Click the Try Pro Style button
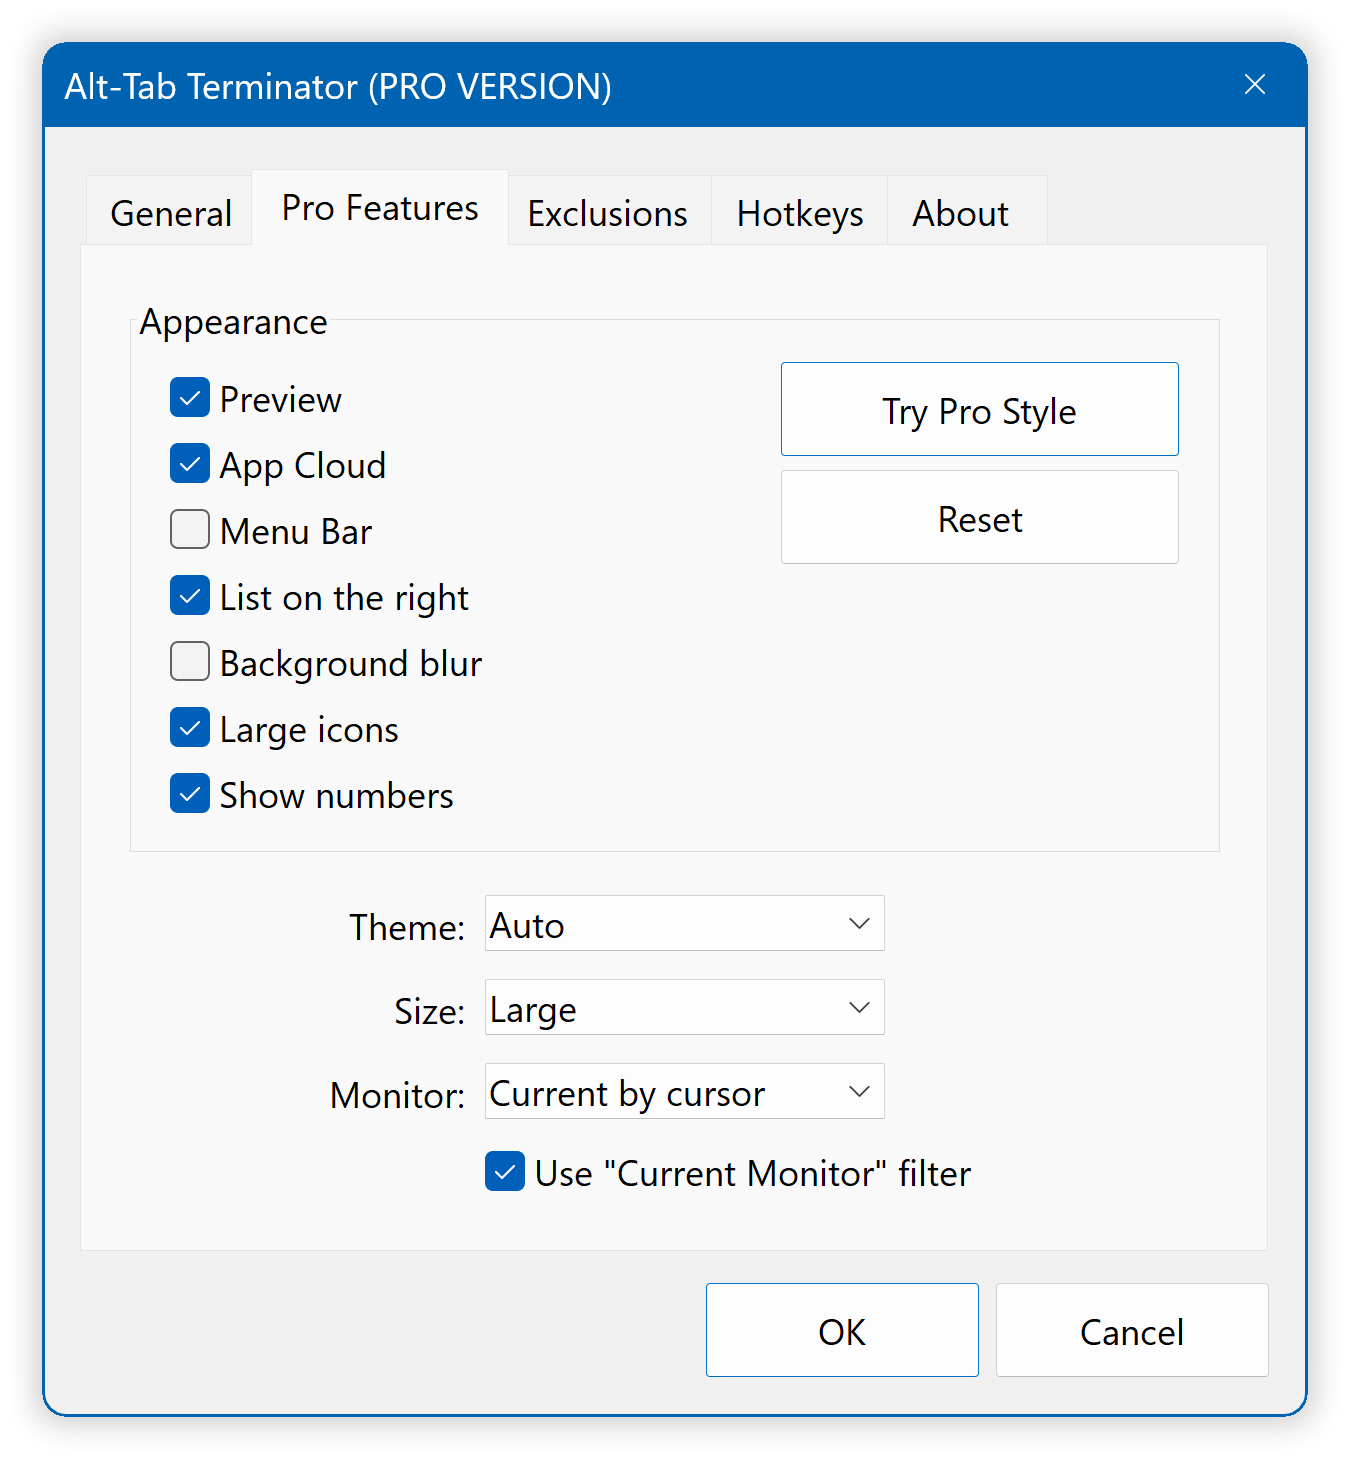 click(x=980, y=410)
